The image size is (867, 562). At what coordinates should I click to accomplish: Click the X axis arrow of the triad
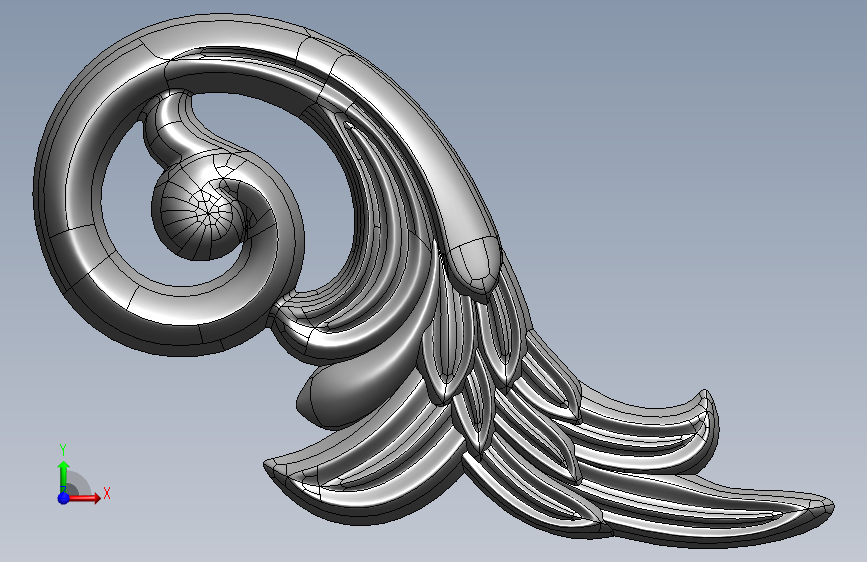coord(83,498)
